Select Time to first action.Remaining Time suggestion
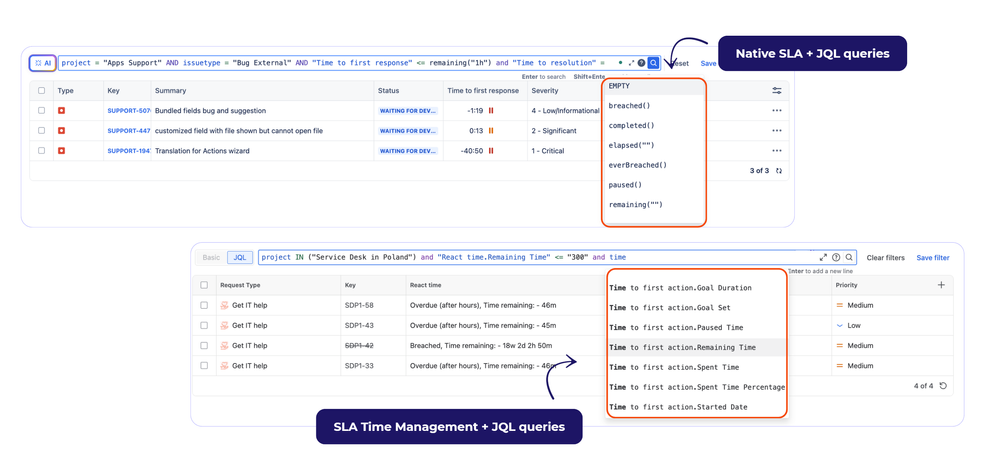Image resolution: width=999 pixels, height=463 pixels. [682, 348]
